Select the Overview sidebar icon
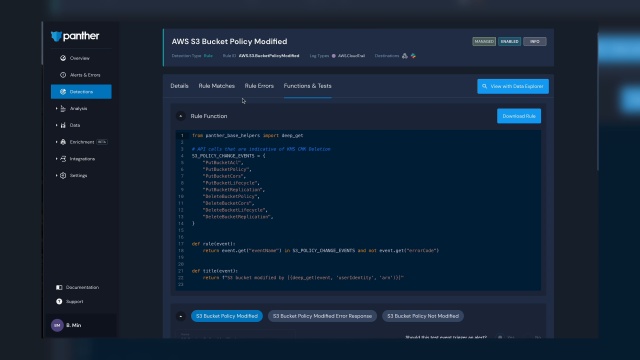Screen dimensions: 640x360 [63, 58]
